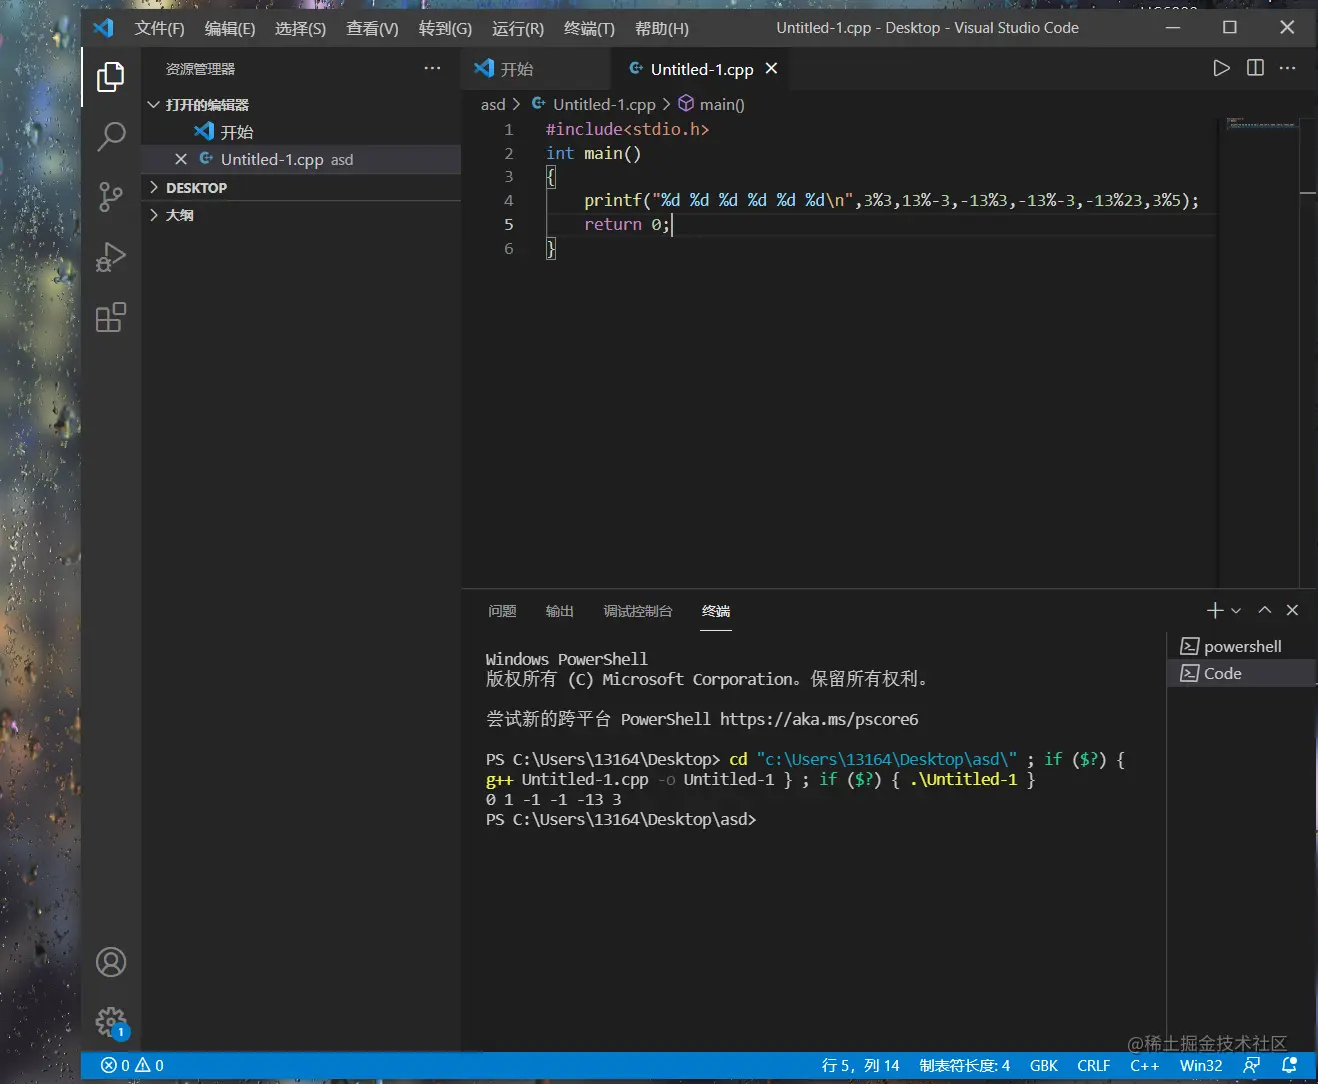Viewport: 1318px width, 1084px height.
Task: Select the powershell terminal instance
Action: tap(1241, 646)
